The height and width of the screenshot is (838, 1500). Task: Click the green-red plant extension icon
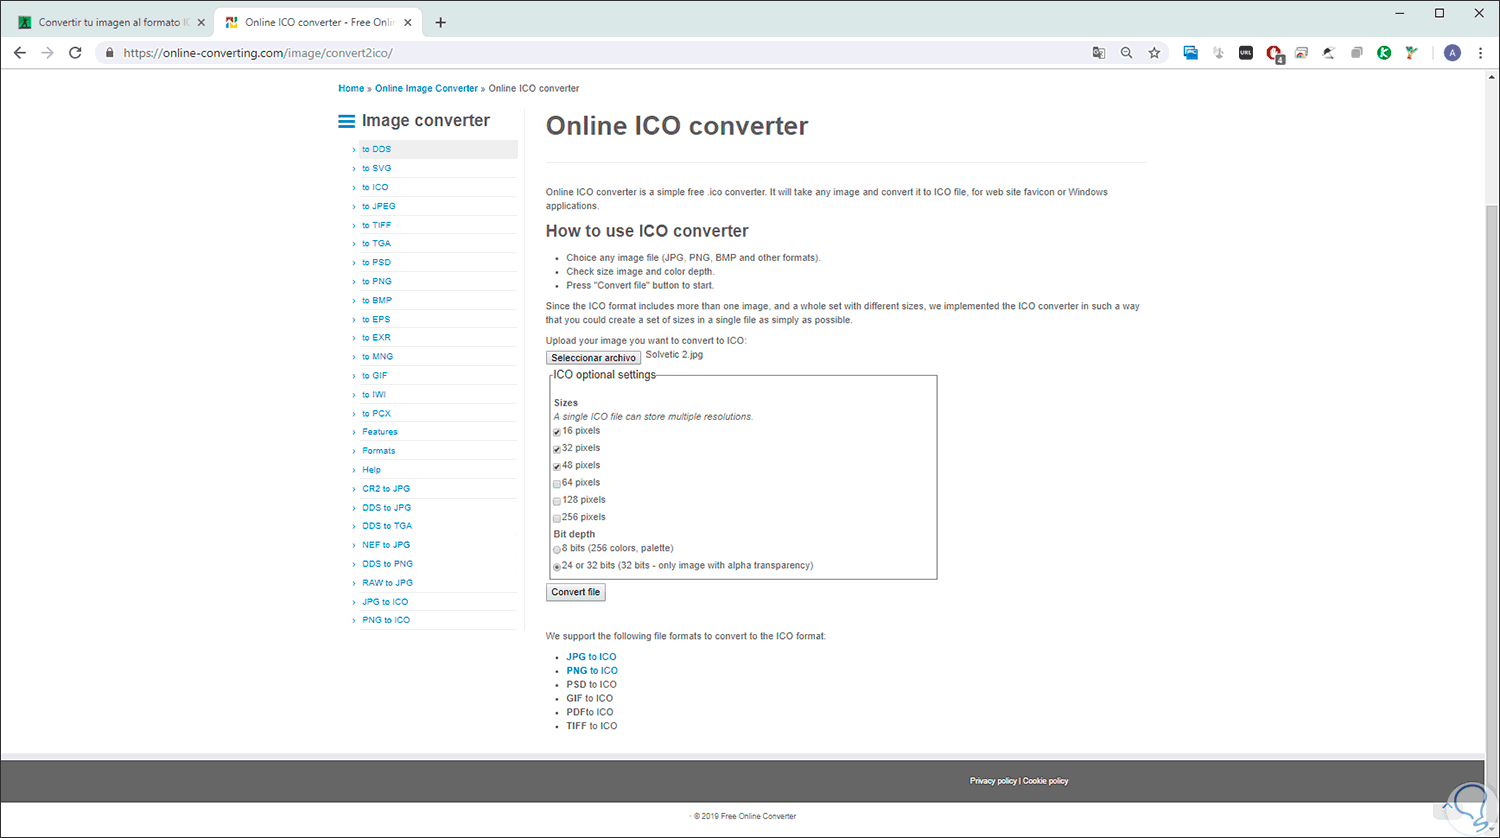point(1411,53)
